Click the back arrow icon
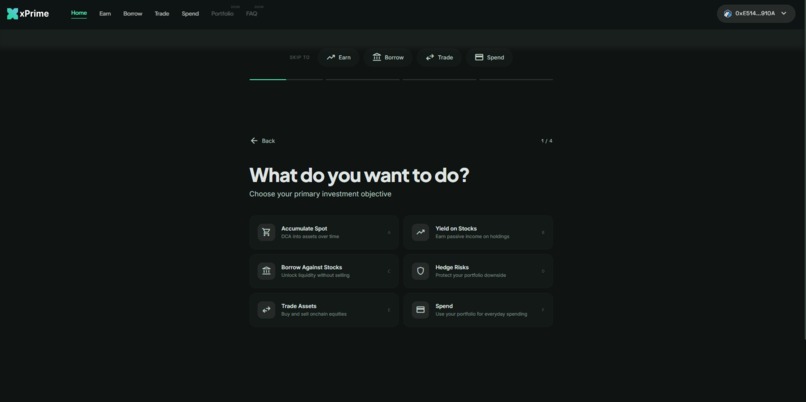806x402 pixels. click(254, 141)
